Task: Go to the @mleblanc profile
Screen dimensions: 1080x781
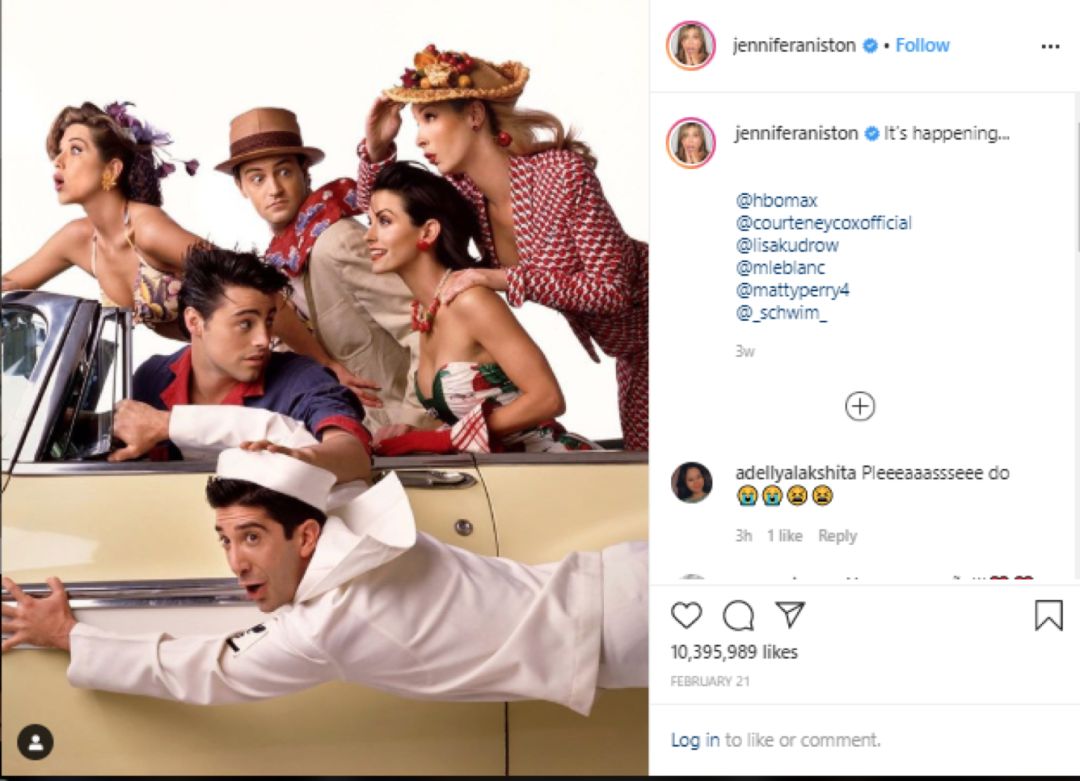Action: click(x=780, y=267)
